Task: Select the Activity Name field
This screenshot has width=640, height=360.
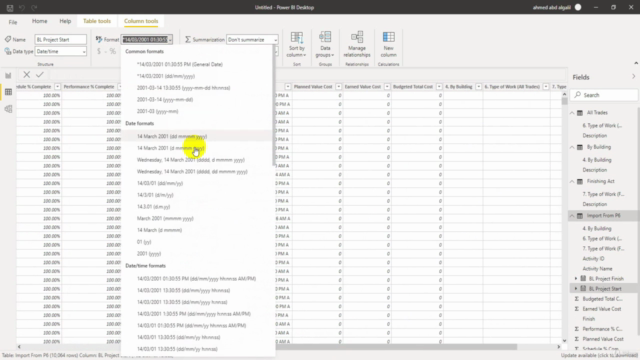Action: point(597,269)
